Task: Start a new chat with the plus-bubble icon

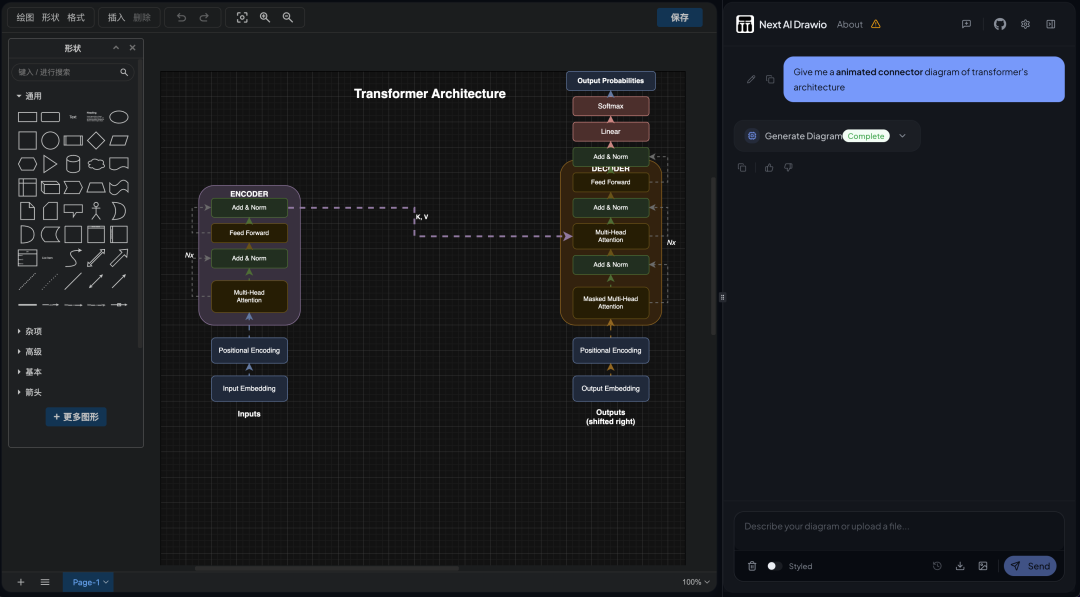Action: (966, 24)
